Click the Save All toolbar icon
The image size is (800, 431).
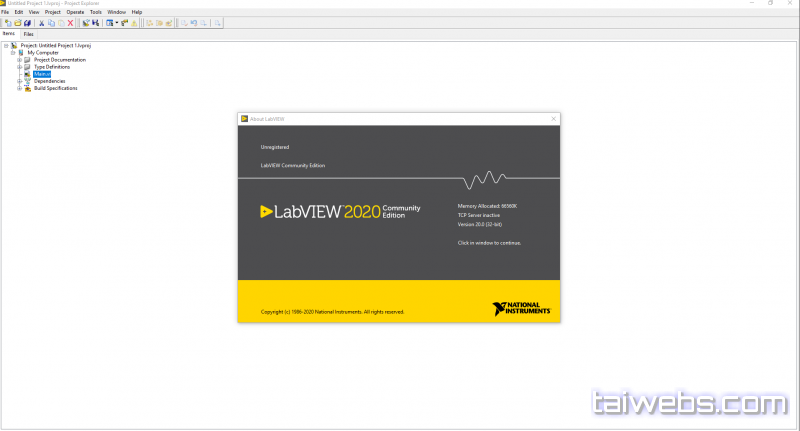pos(29,22)
